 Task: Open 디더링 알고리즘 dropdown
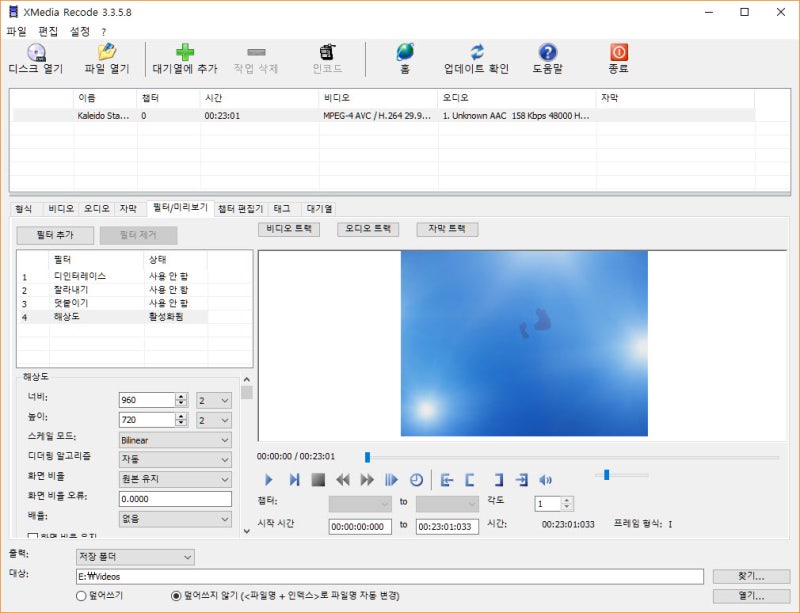tap(175, 459)
